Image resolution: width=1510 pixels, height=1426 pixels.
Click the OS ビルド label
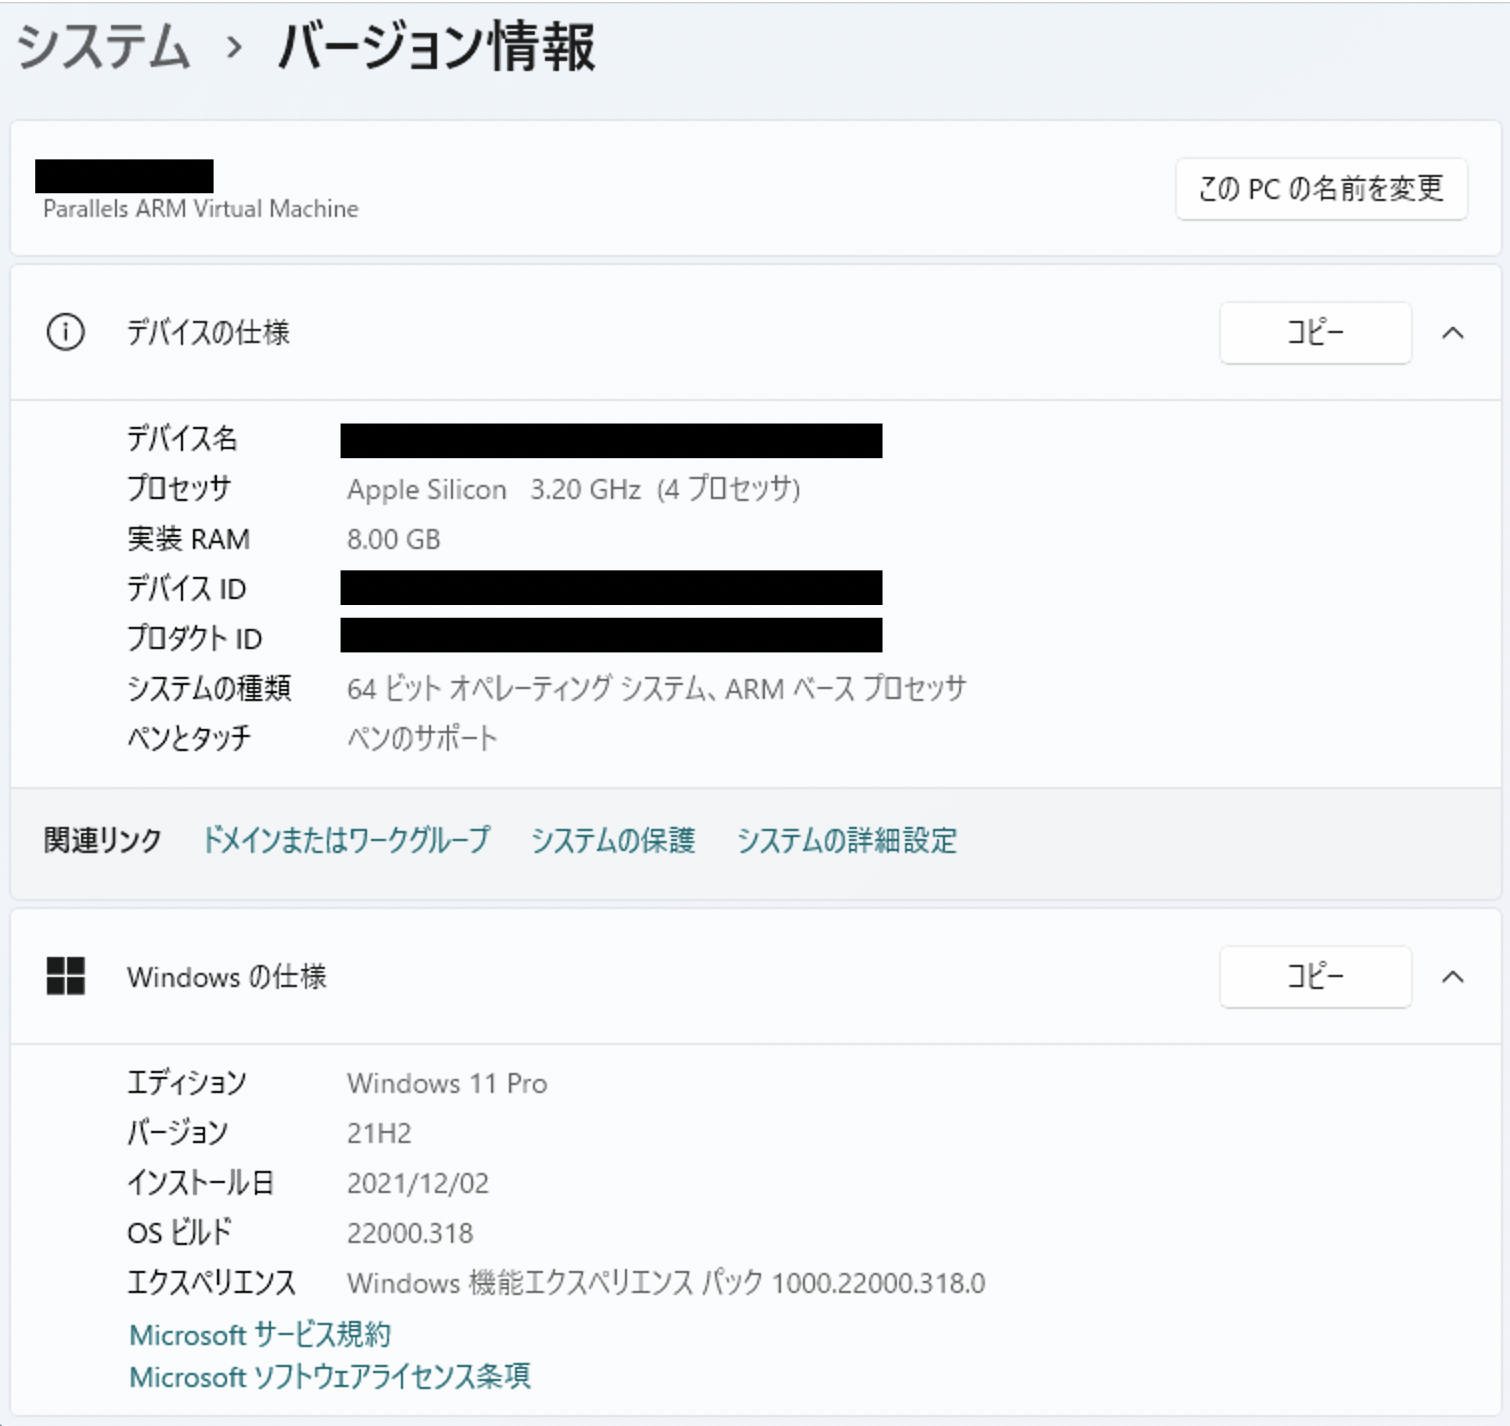click(180, 1233)
